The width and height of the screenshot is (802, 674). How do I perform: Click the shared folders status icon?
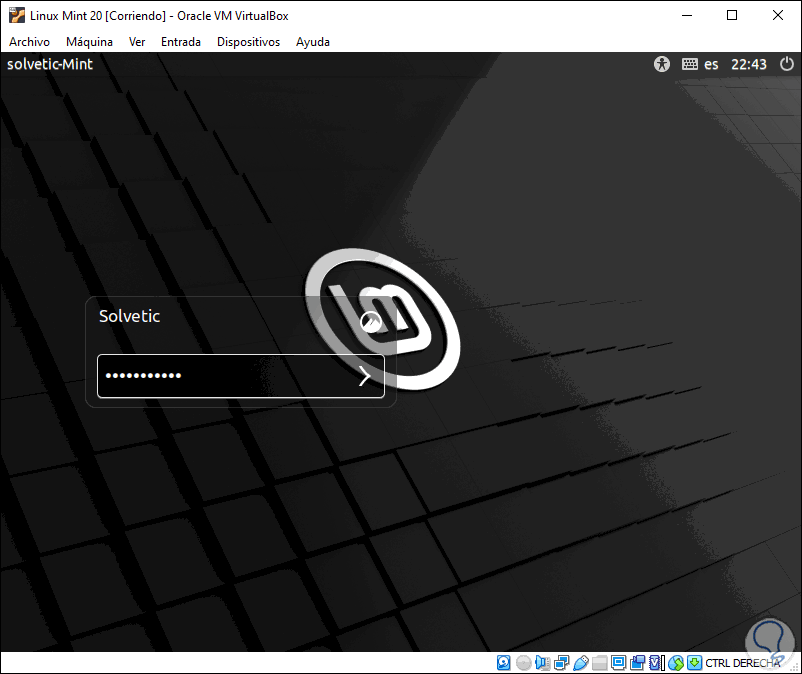[599, 663]
